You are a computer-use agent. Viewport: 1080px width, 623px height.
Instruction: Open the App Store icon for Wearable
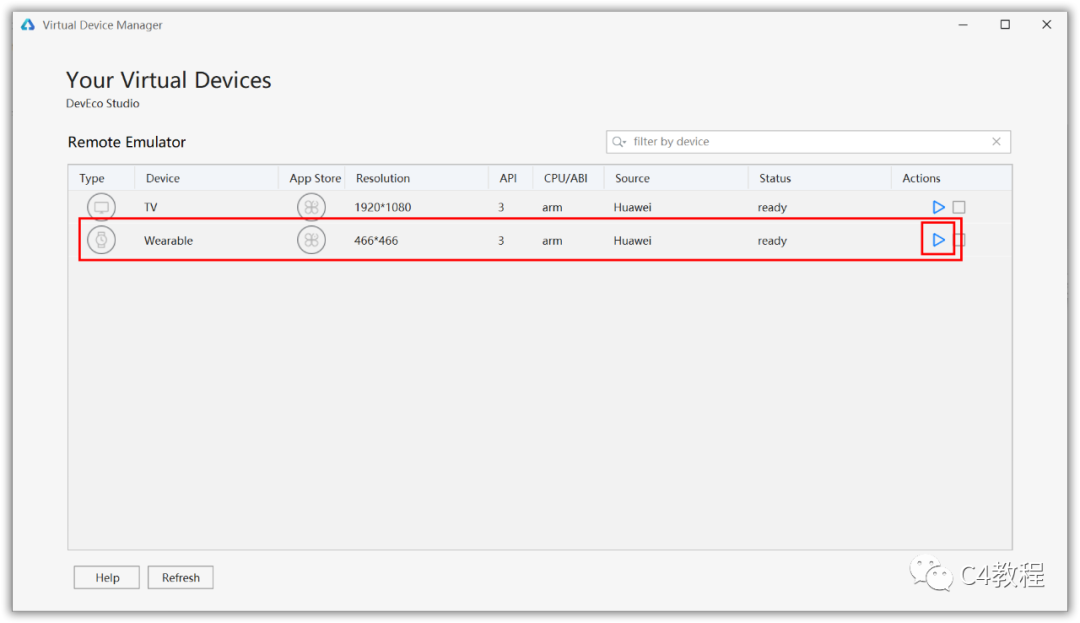311,240
